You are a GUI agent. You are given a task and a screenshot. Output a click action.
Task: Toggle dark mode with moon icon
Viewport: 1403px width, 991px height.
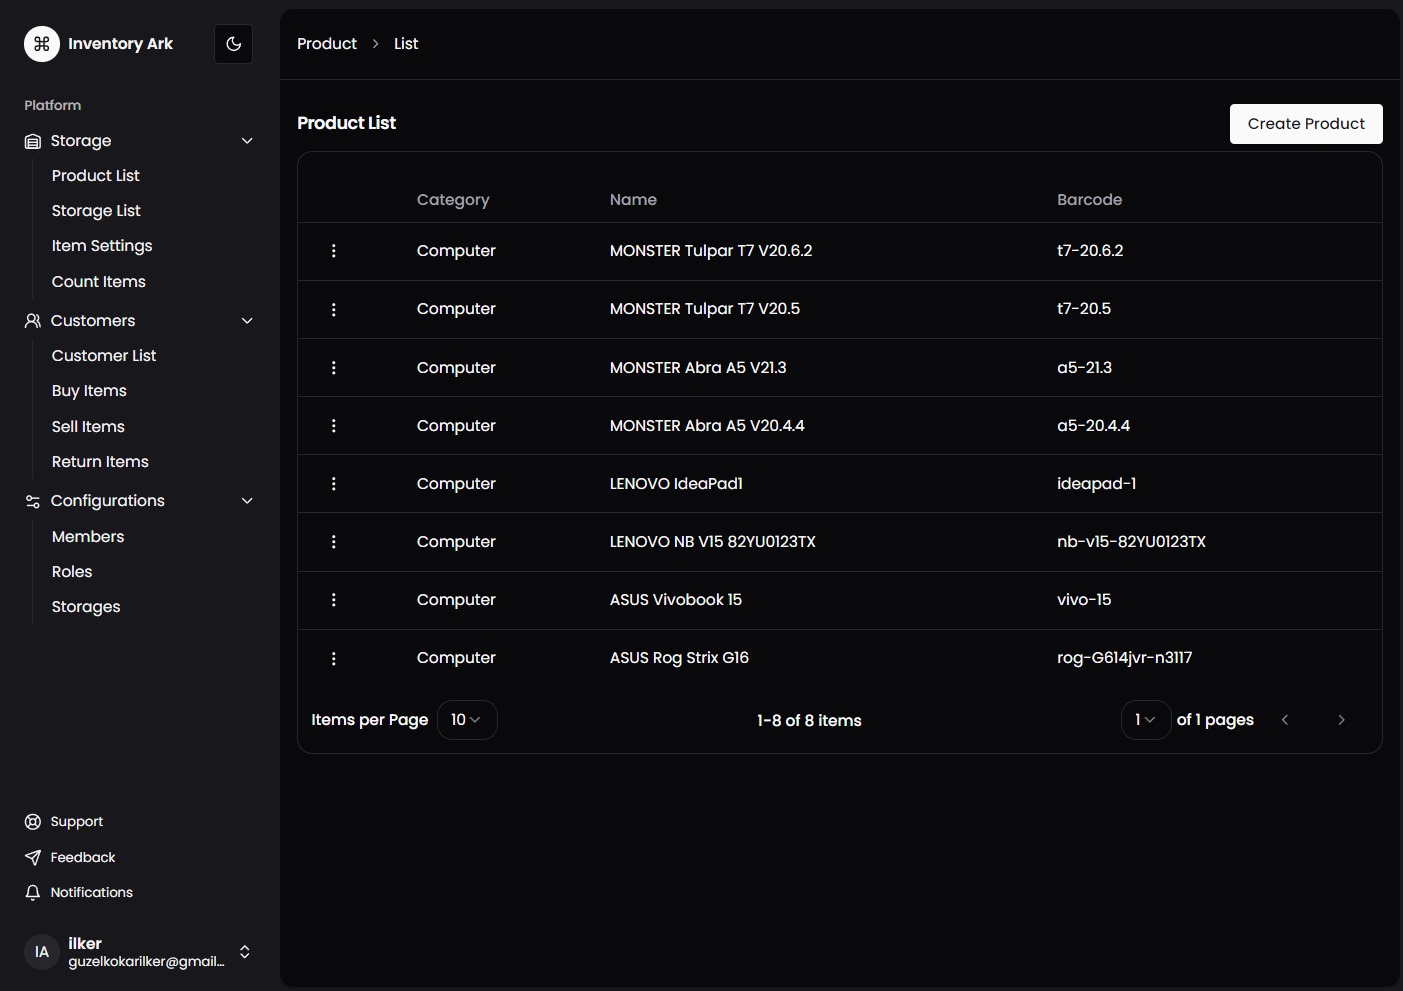tap(234, 44)
